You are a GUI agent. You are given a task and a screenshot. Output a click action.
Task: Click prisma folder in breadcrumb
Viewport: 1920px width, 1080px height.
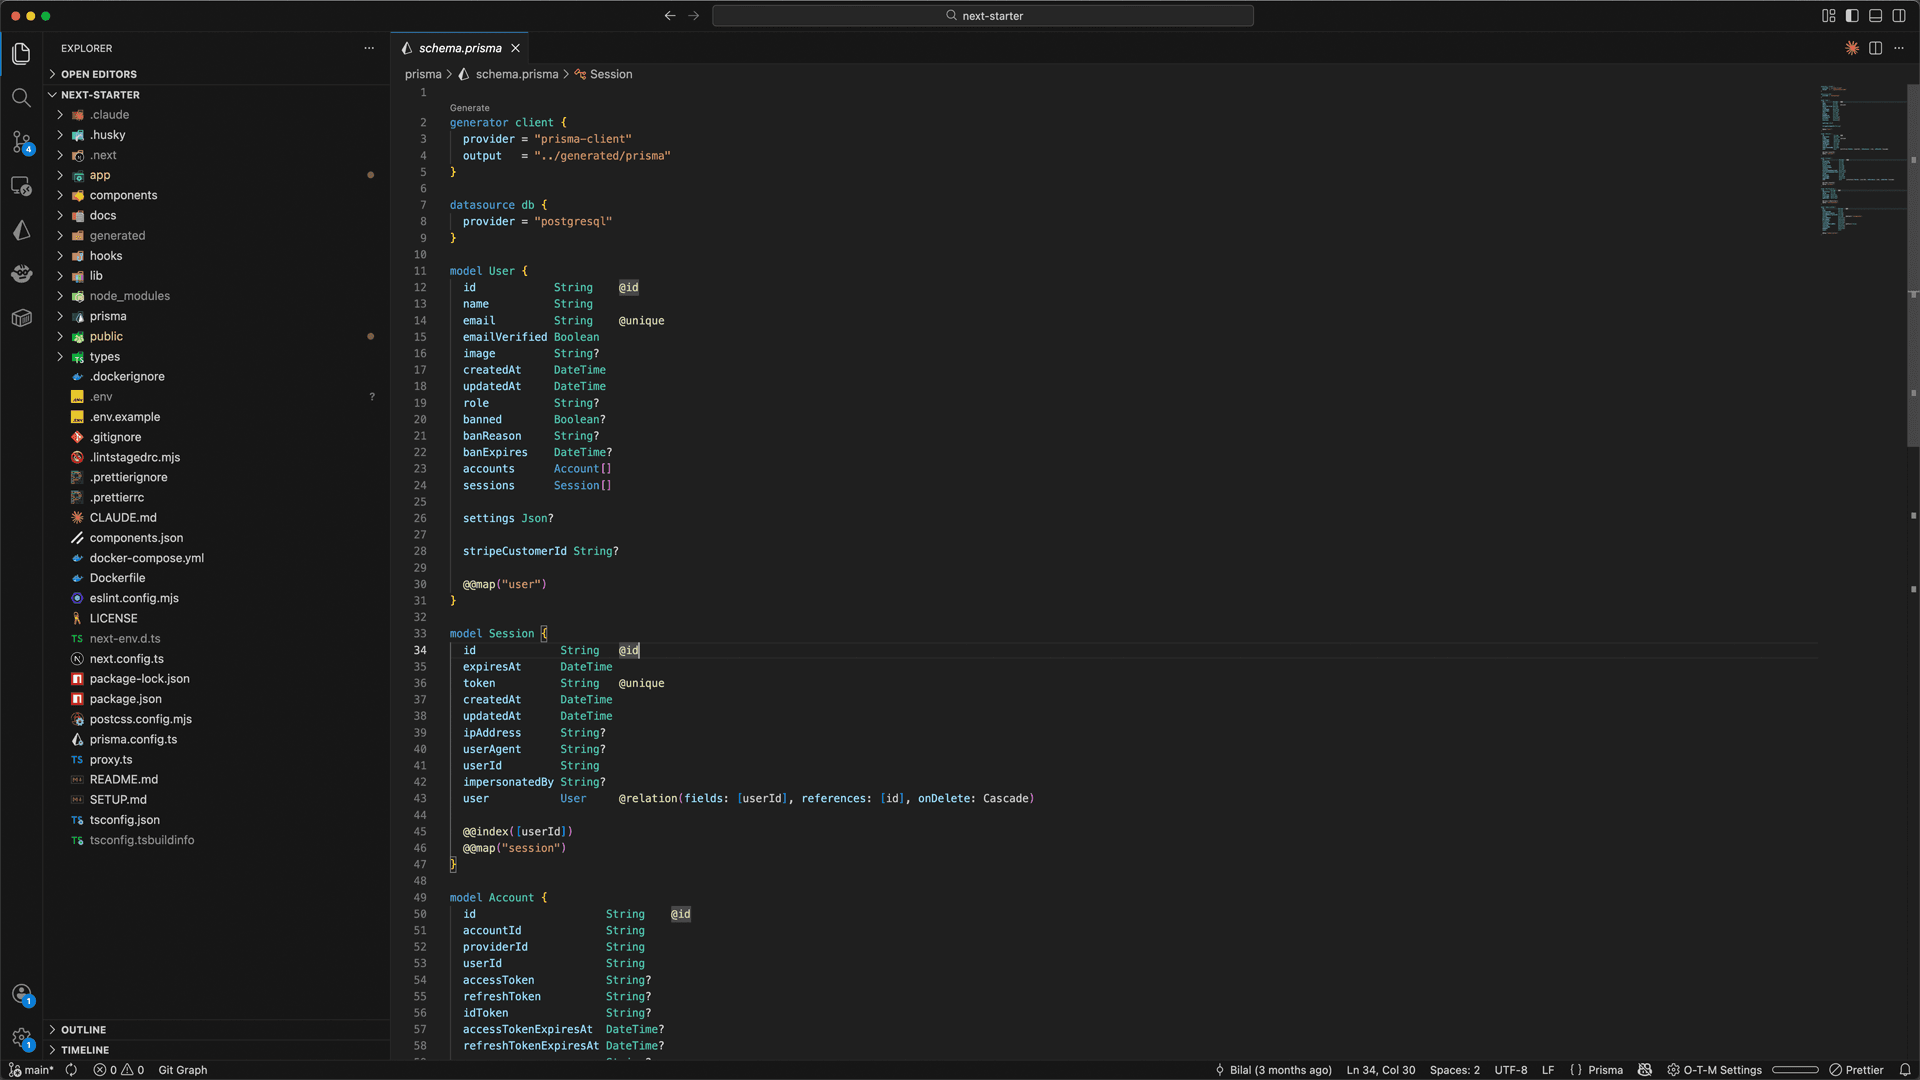(423, 74)
